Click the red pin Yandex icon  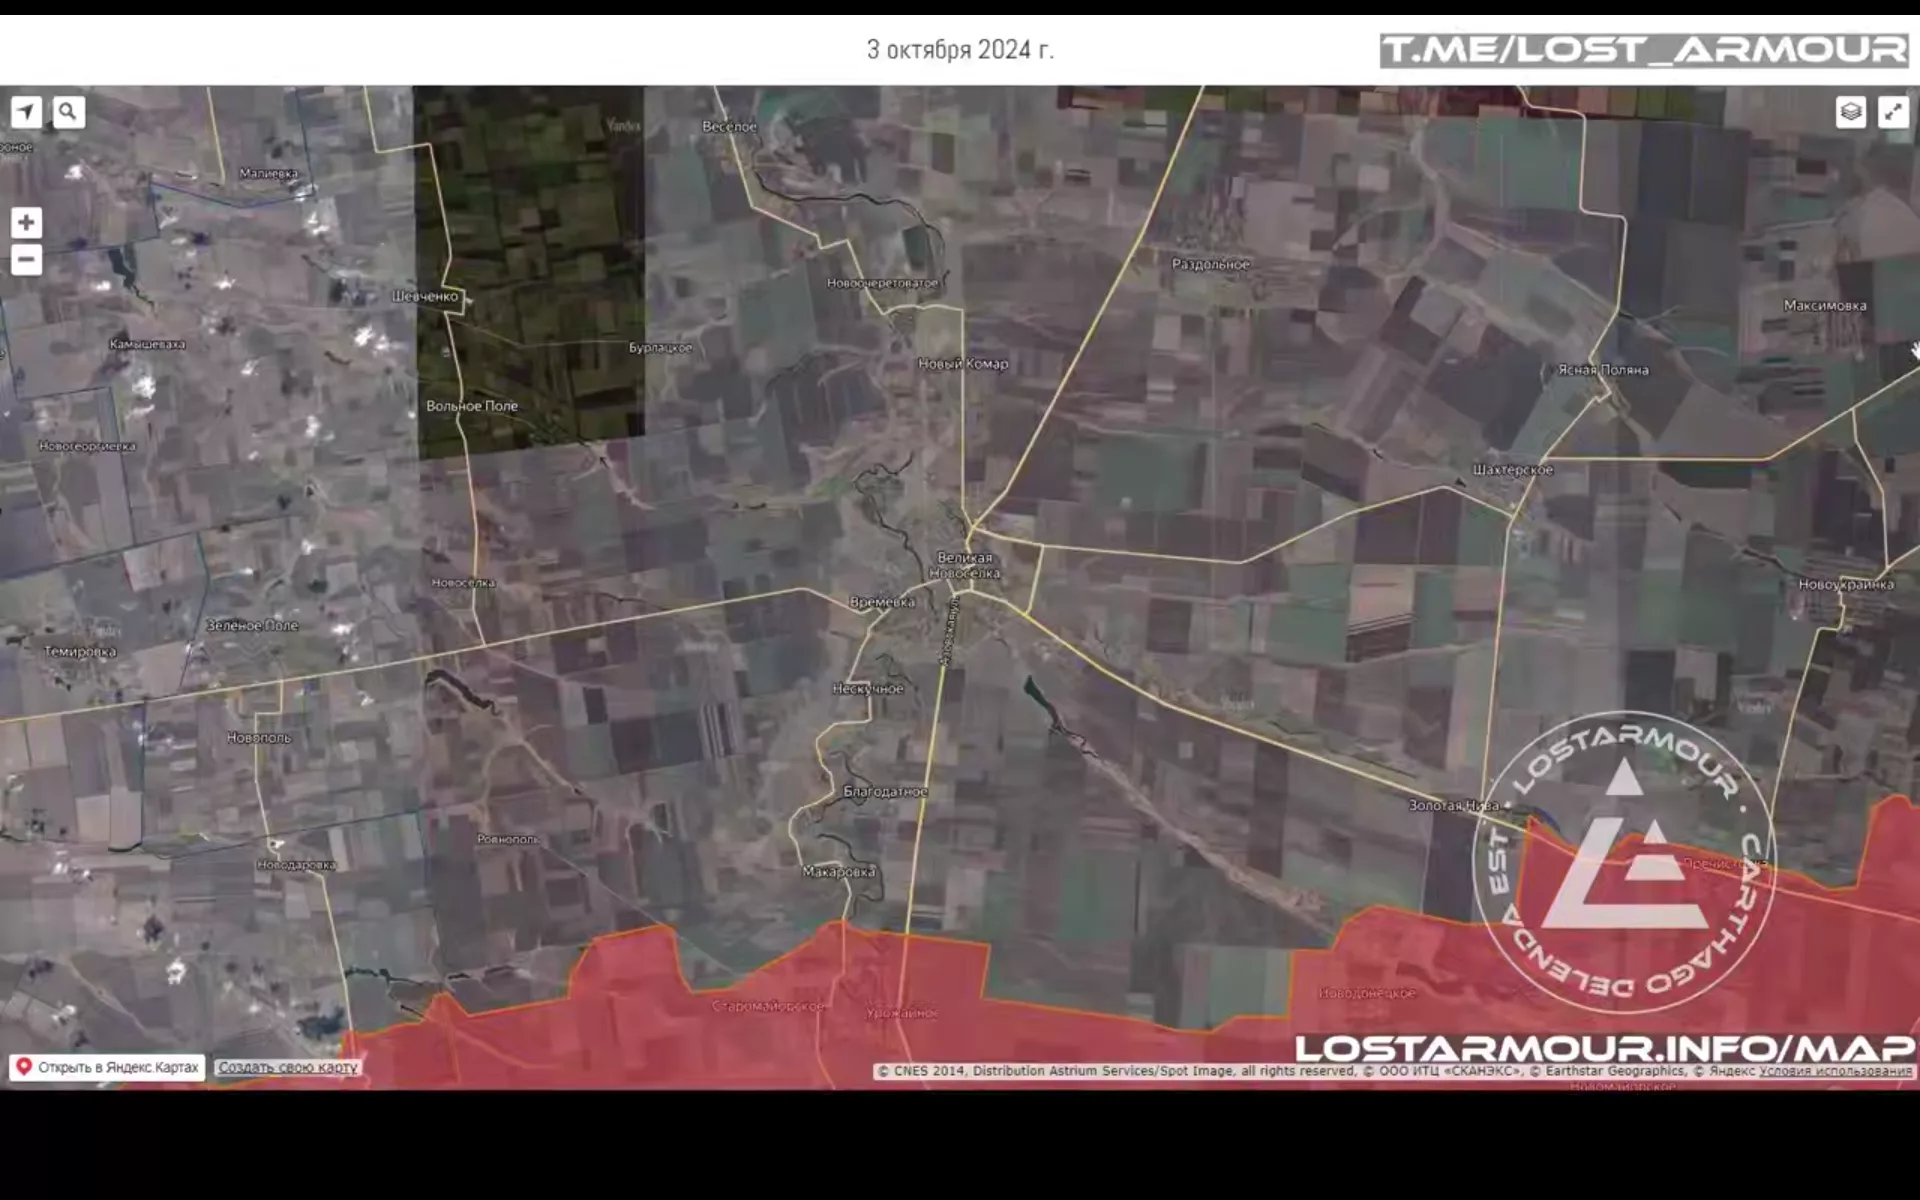(24, 1067)
